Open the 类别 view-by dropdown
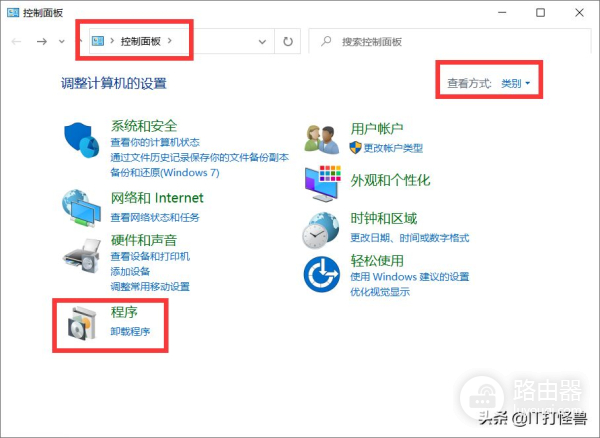 (x=515, y=83)
